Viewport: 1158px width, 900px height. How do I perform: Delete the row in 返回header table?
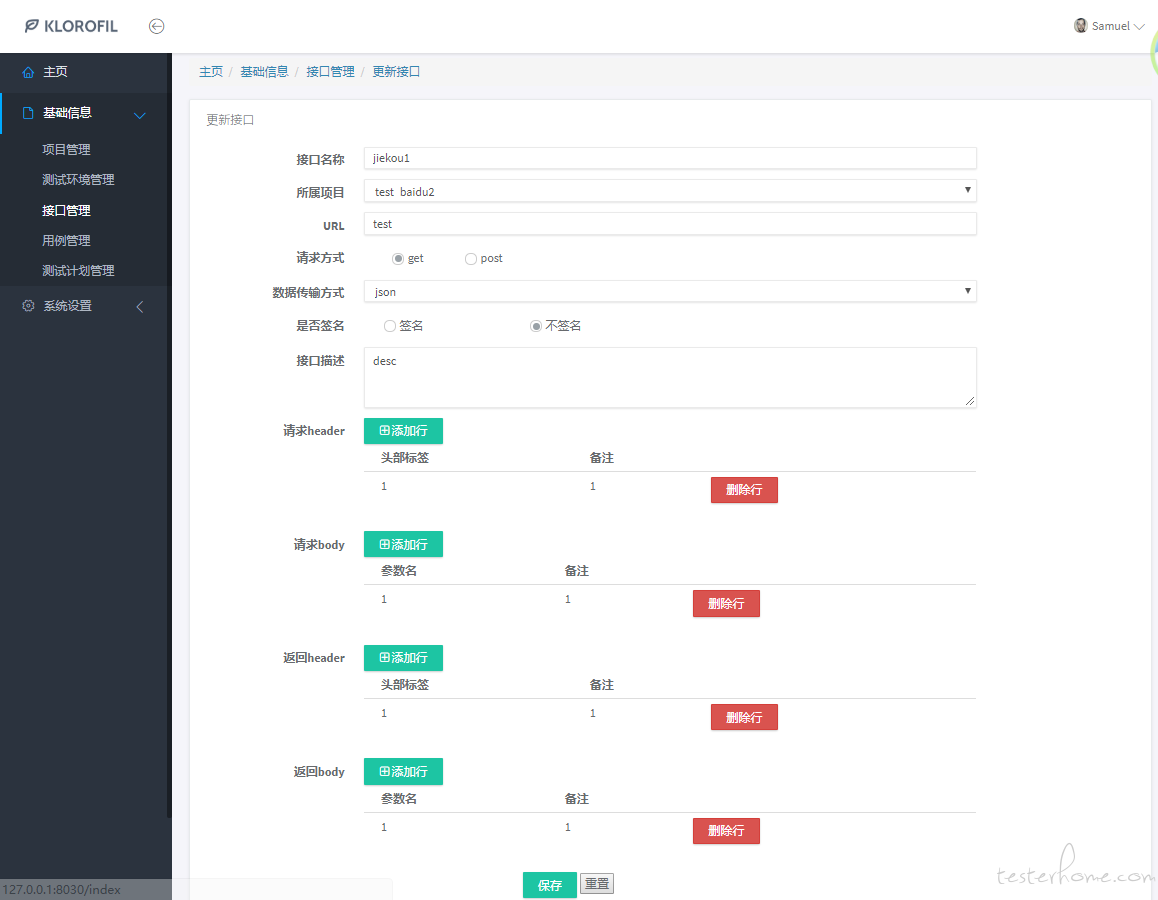pyautogui.click(x=744, y=718)
